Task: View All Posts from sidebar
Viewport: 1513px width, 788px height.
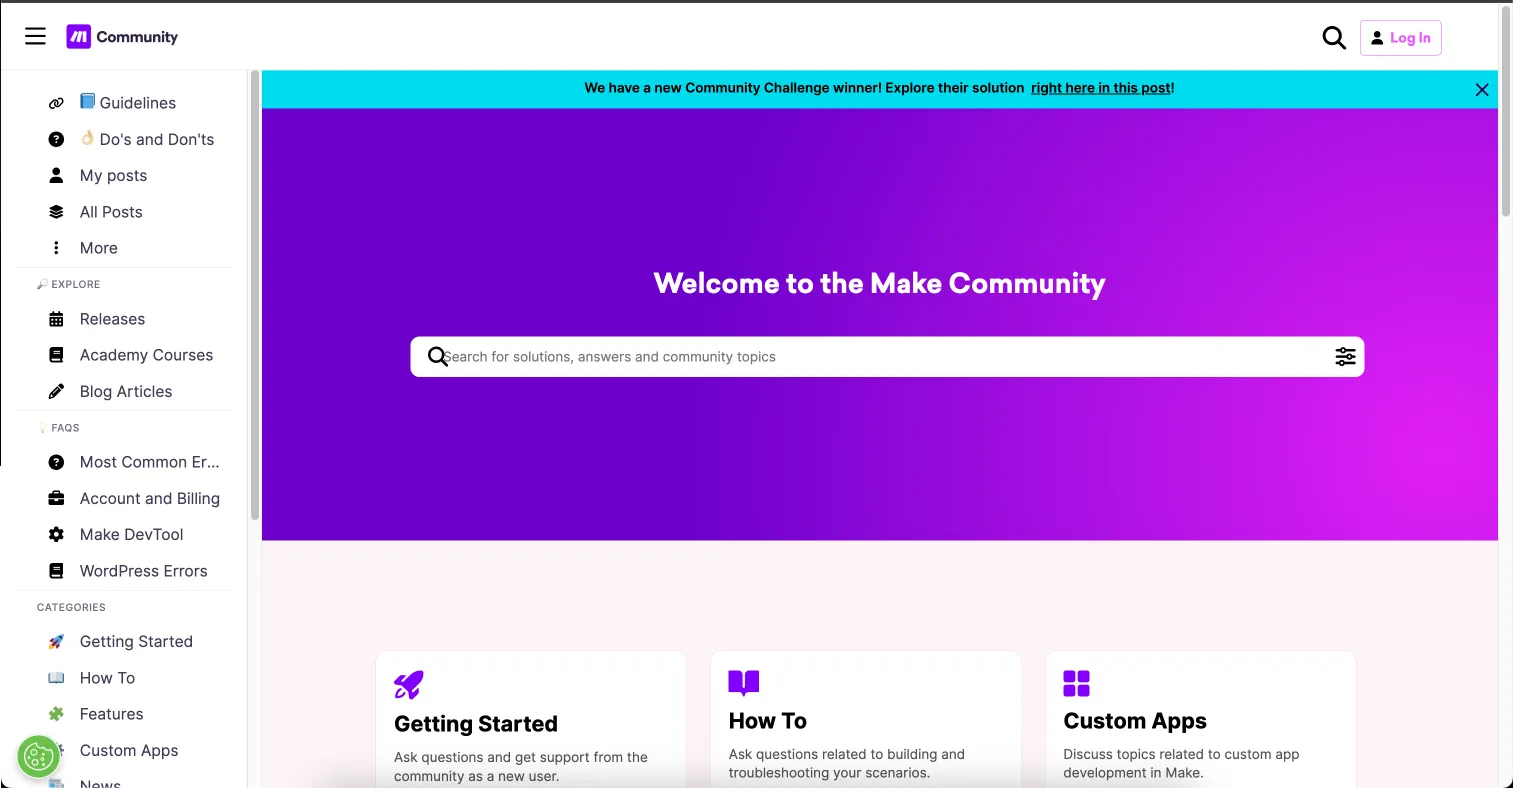Action: (x=111, y=212)
